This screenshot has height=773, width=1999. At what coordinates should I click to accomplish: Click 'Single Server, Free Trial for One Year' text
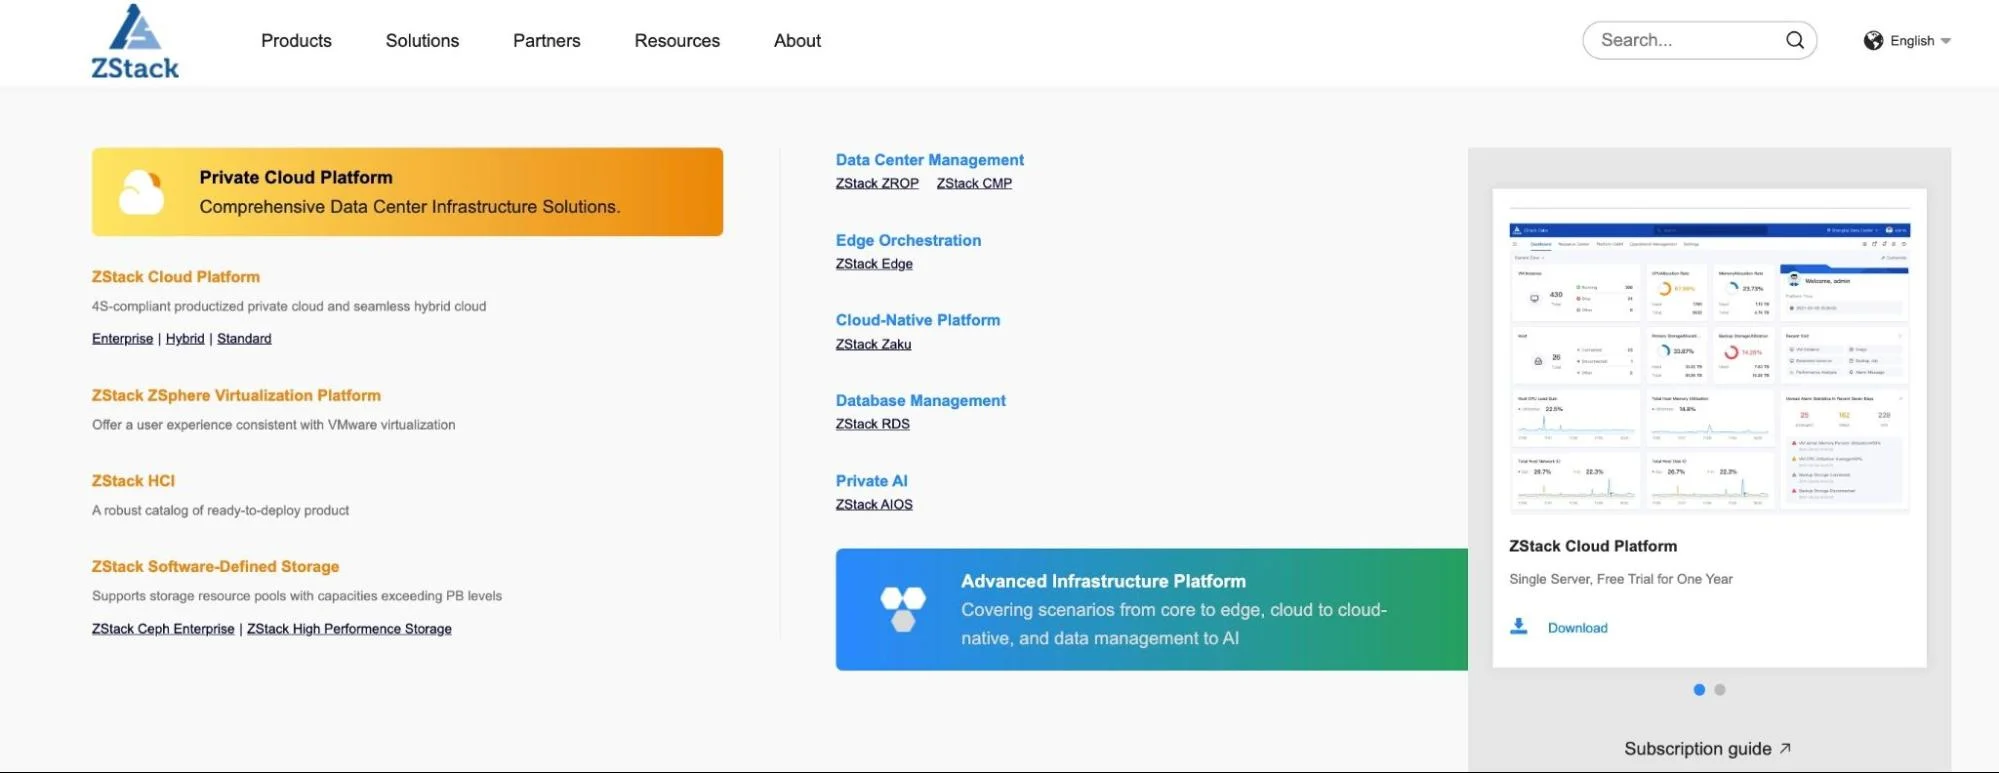click(1620, 579)
